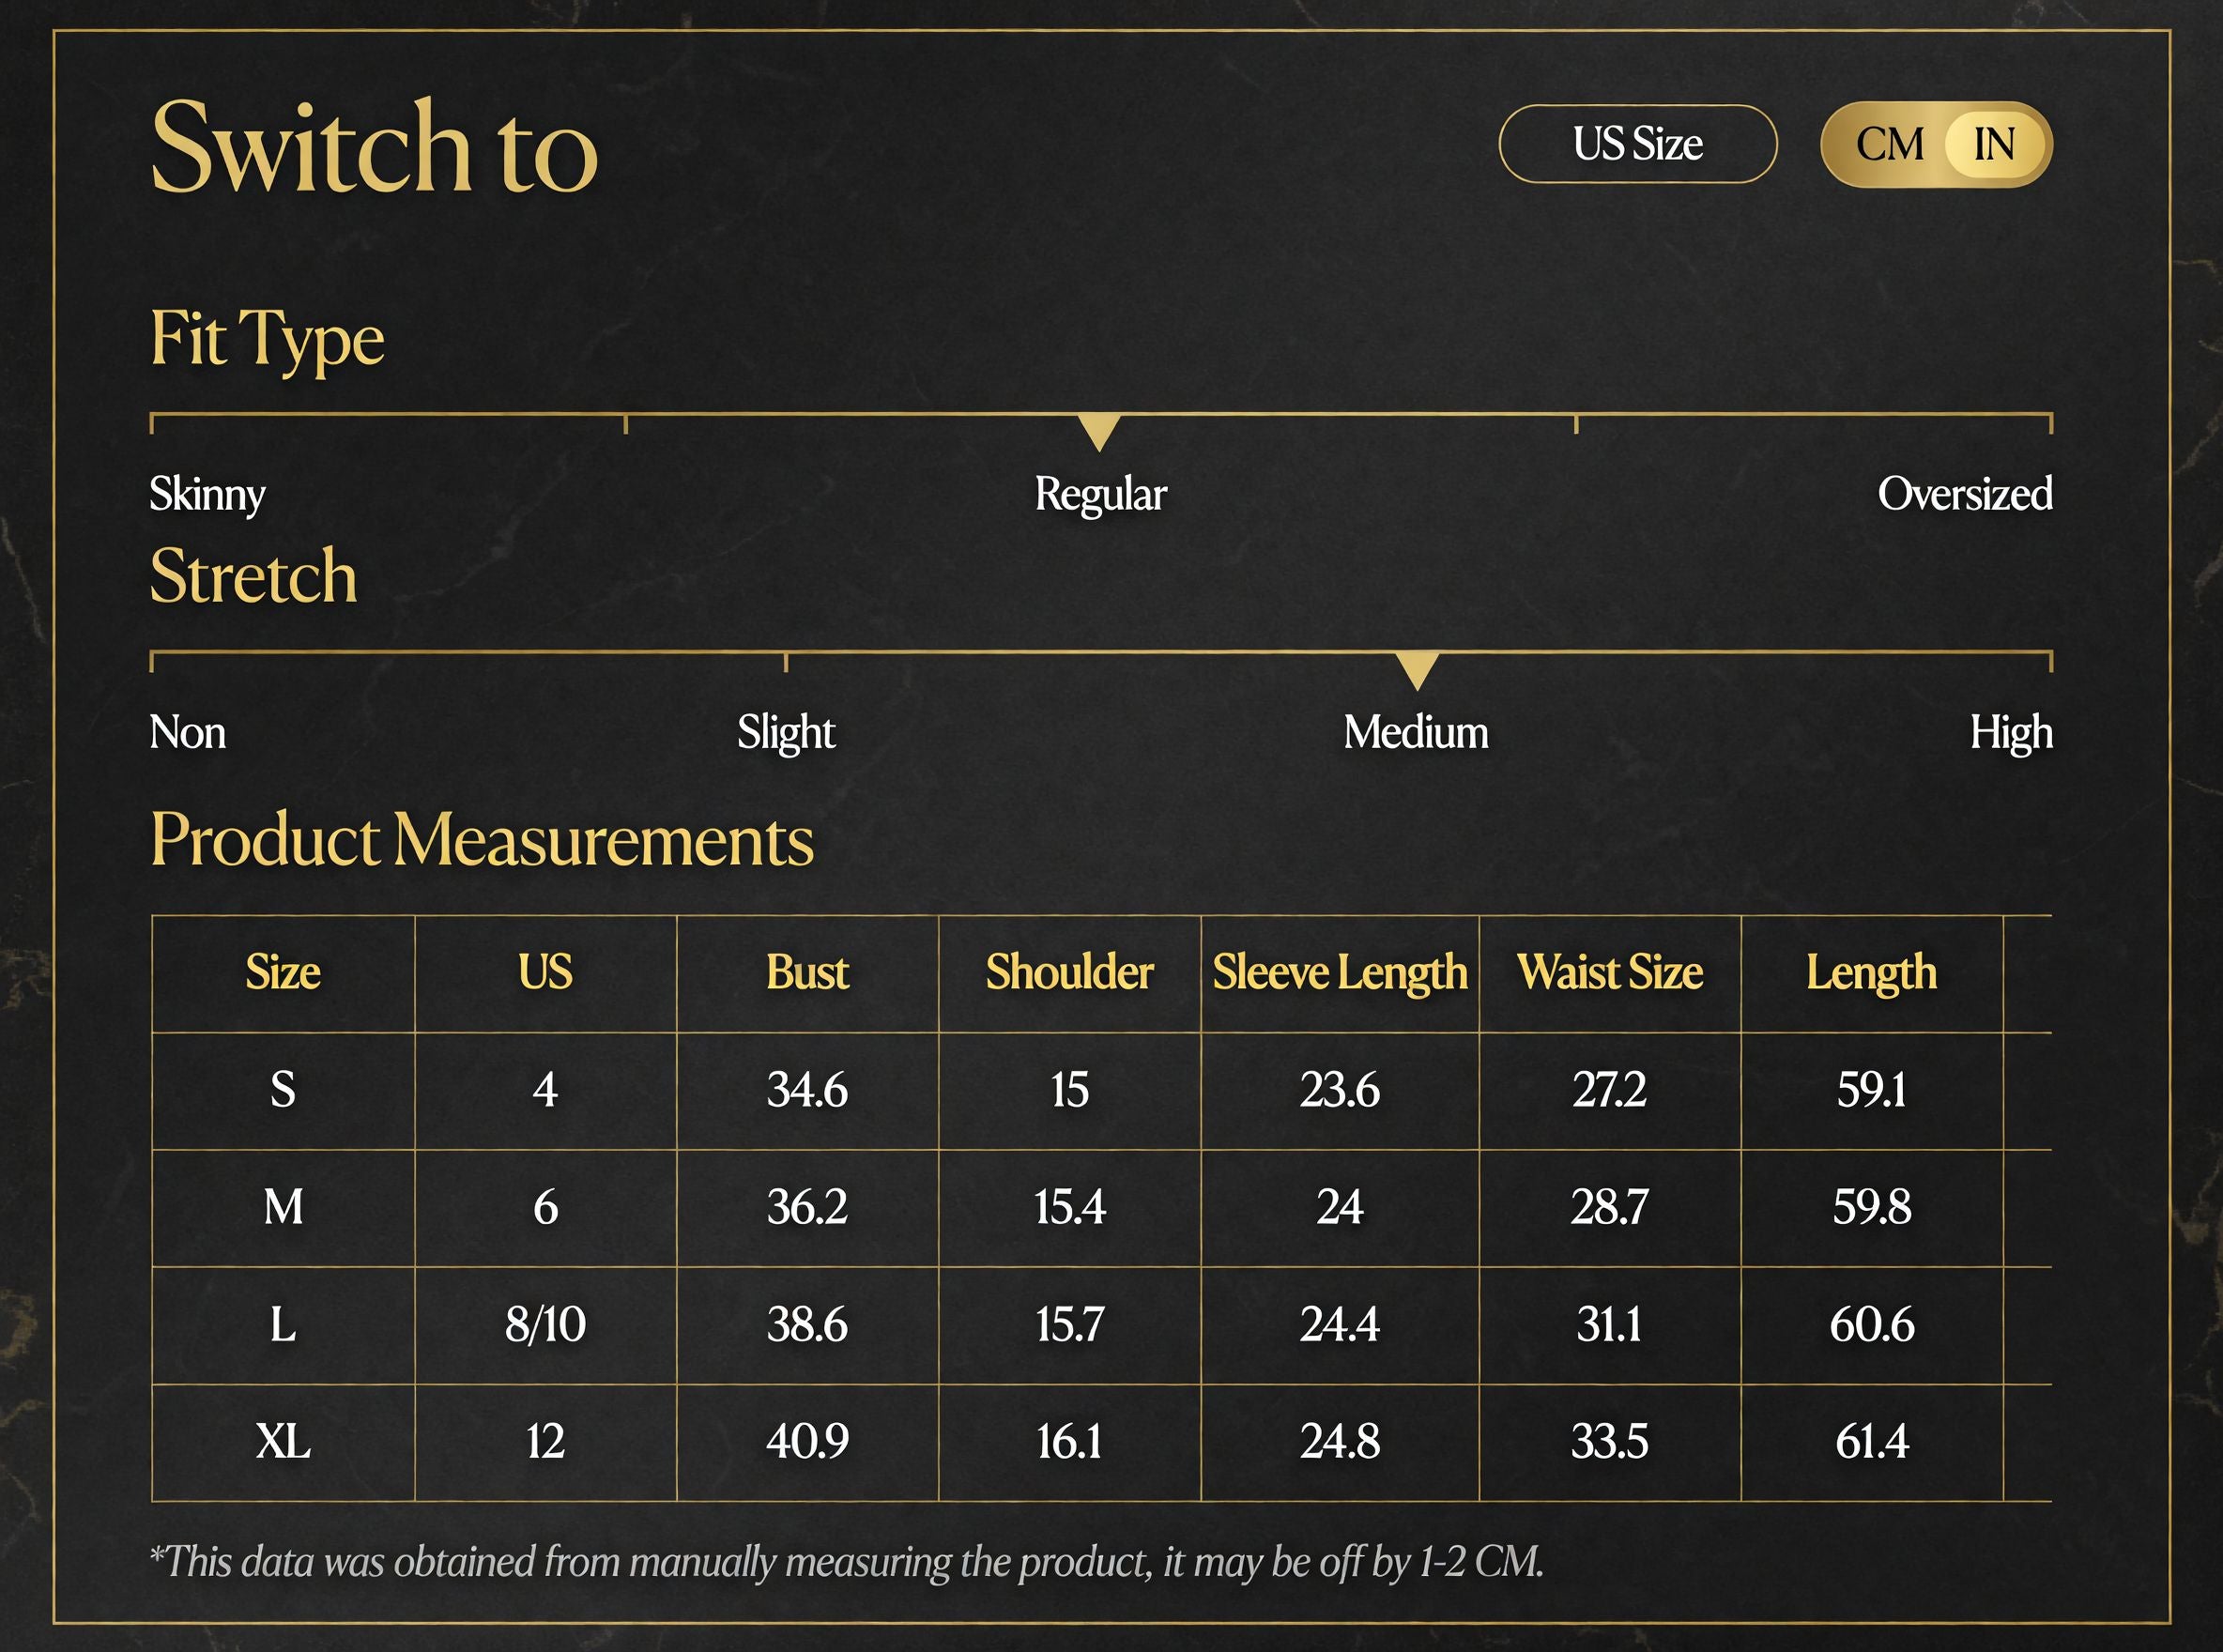Click sleeve length value 23.6

pyautogui.click(x=1340, y=1090)
